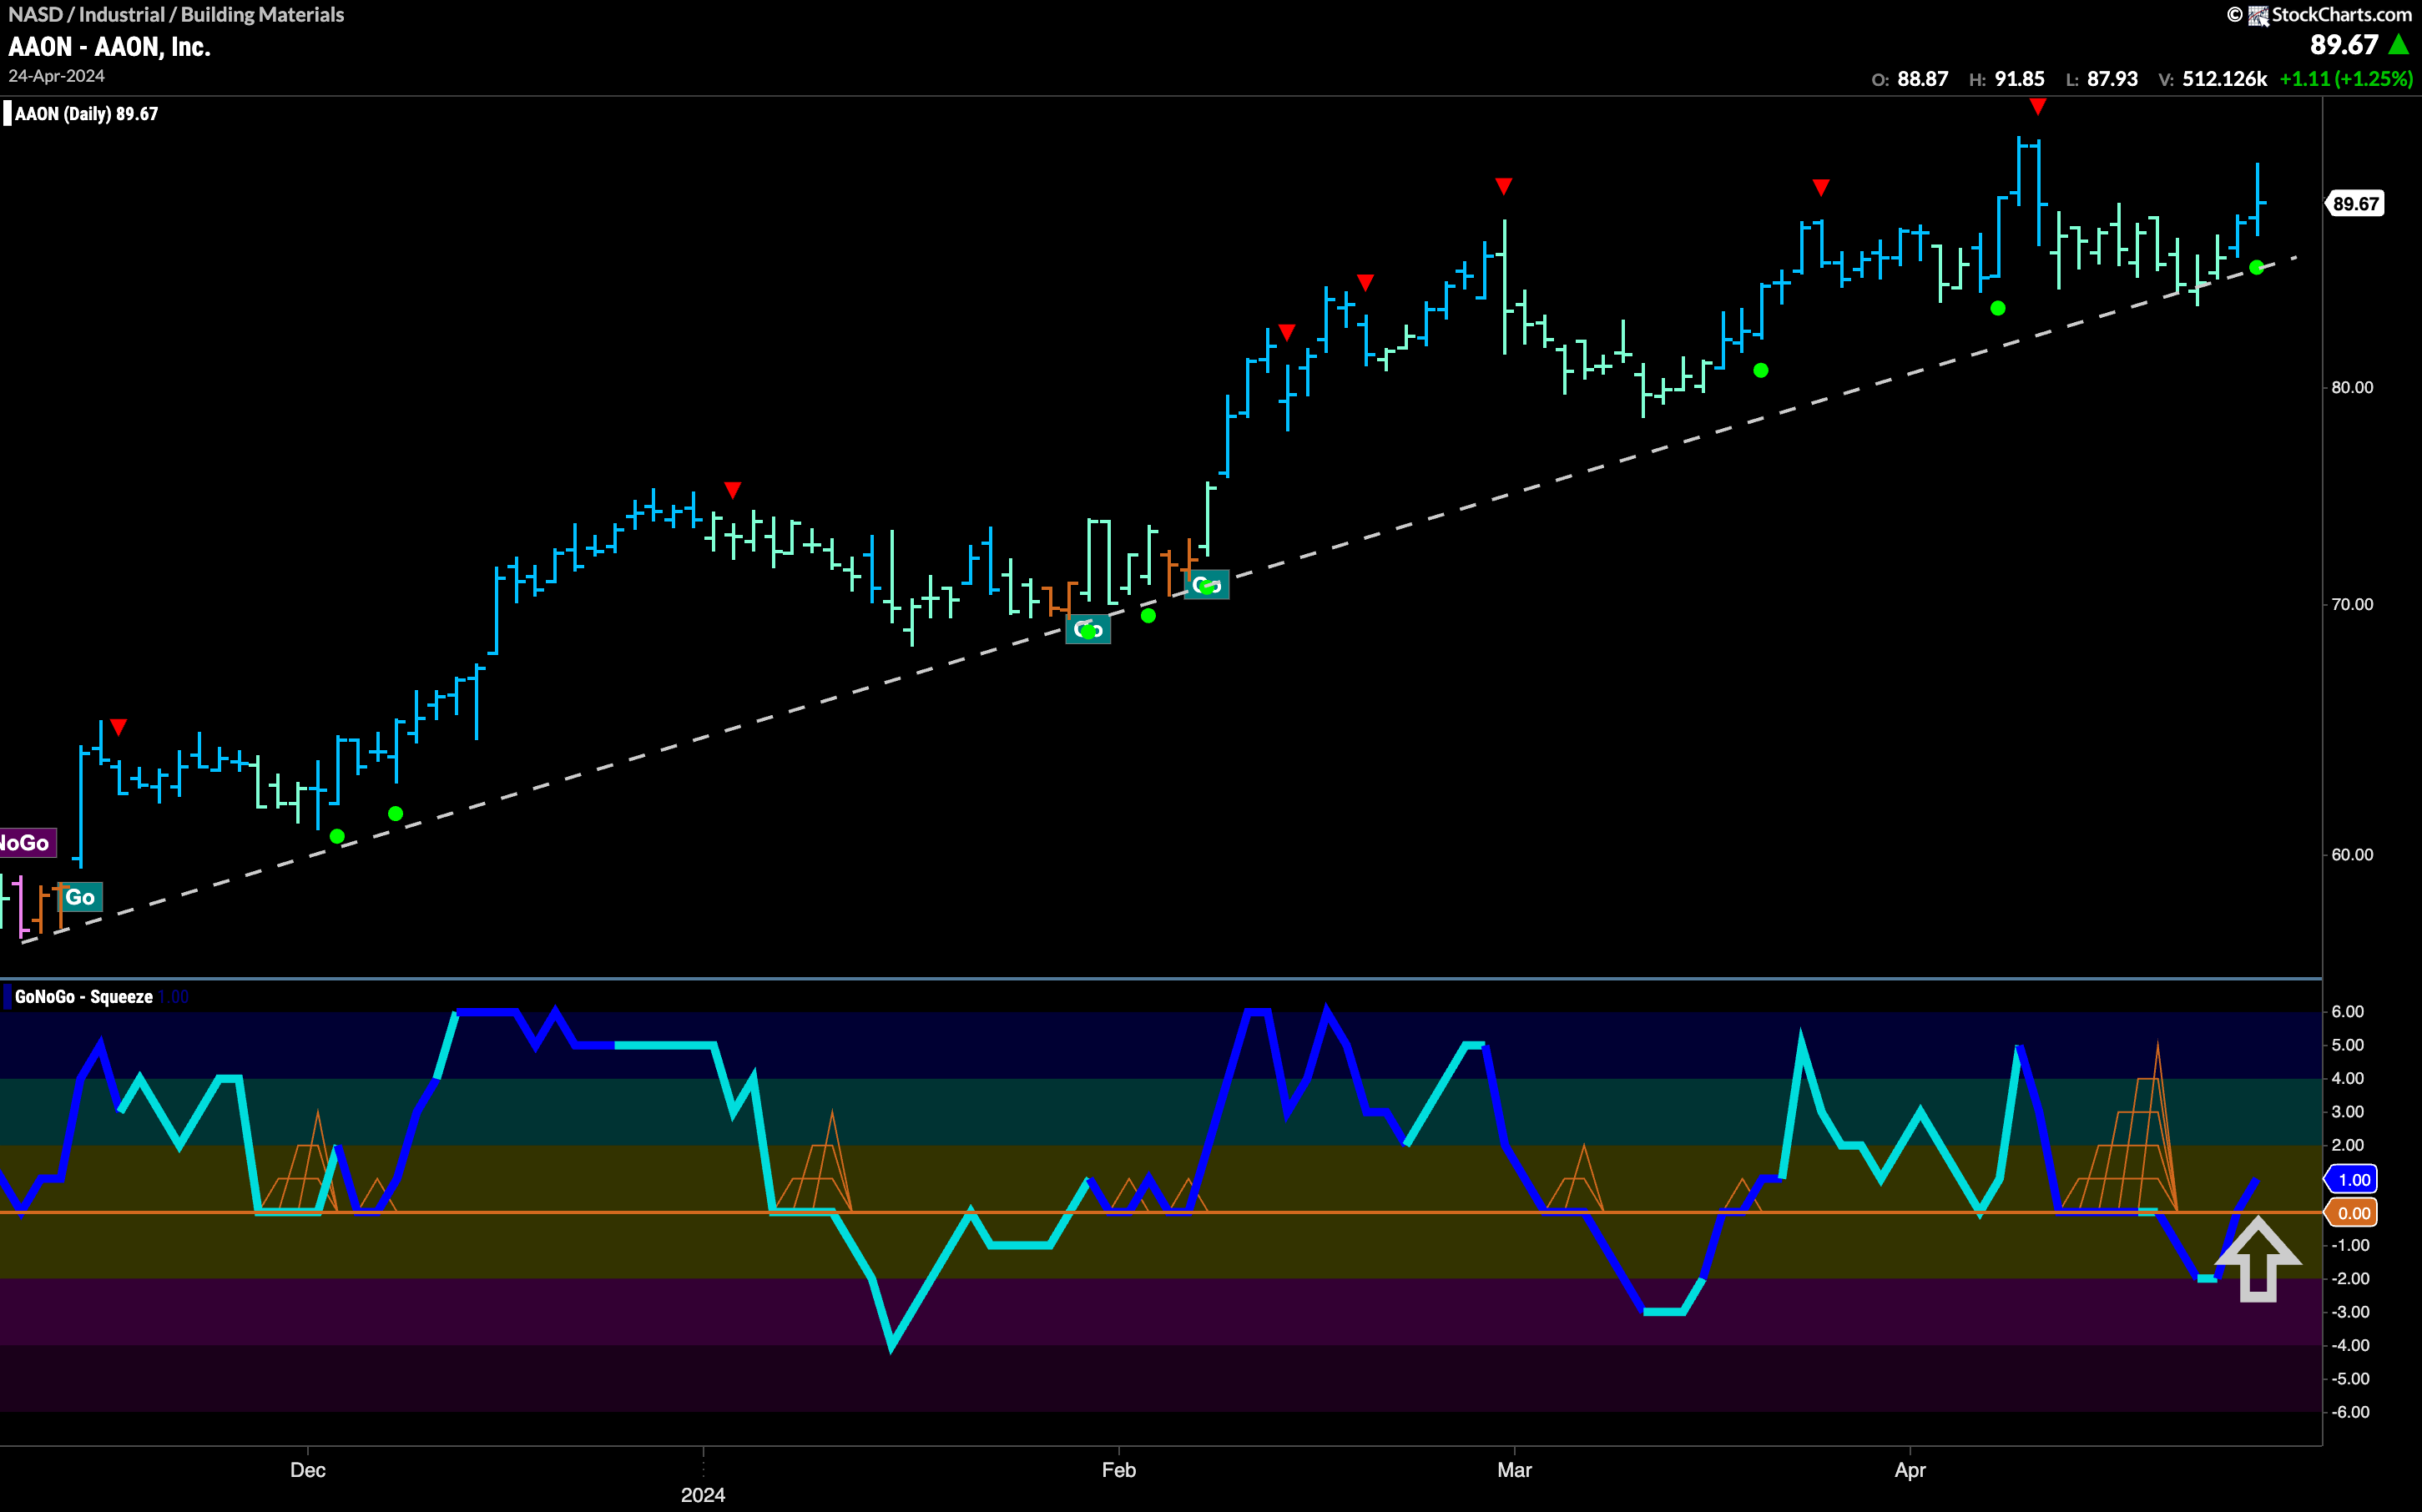Click the 70.00 price axis label
The width and height of the screenshot is (2422, 1512).
pos(2352,604)
